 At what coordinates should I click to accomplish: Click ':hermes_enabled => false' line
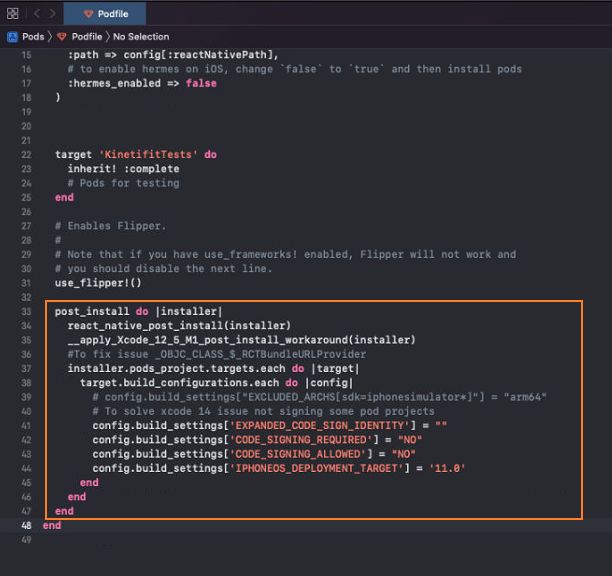(x=142, y=83)
